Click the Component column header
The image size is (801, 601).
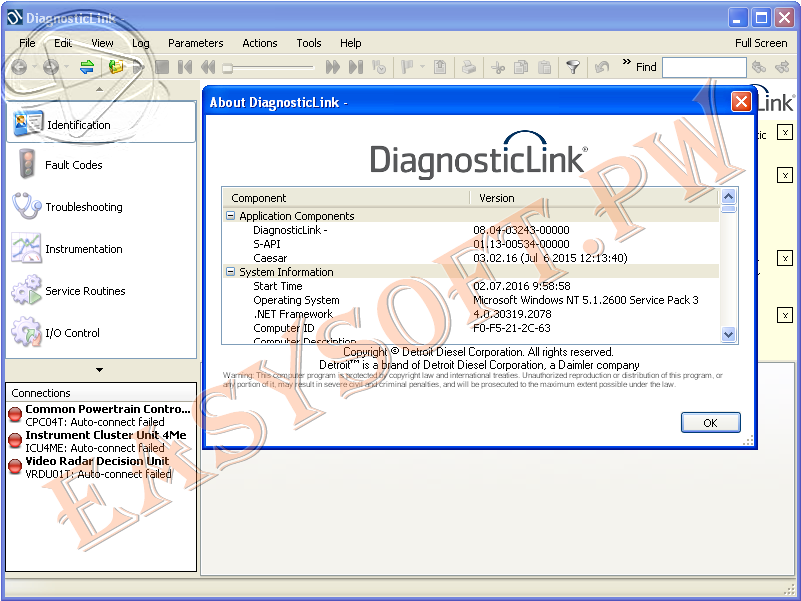tap(346, 198)
